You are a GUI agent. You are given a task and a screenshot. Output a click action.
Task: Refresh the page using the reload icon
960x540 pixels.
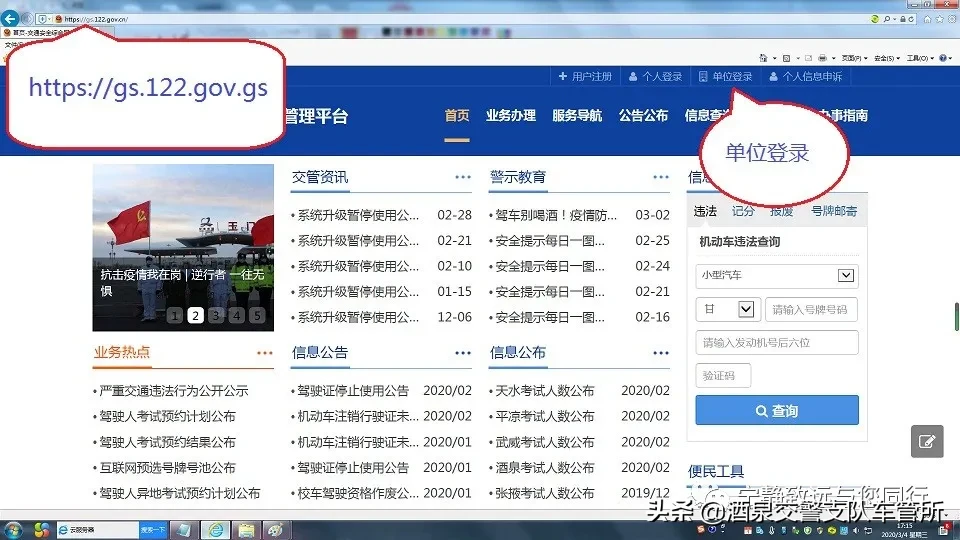[x=911, y=19]
